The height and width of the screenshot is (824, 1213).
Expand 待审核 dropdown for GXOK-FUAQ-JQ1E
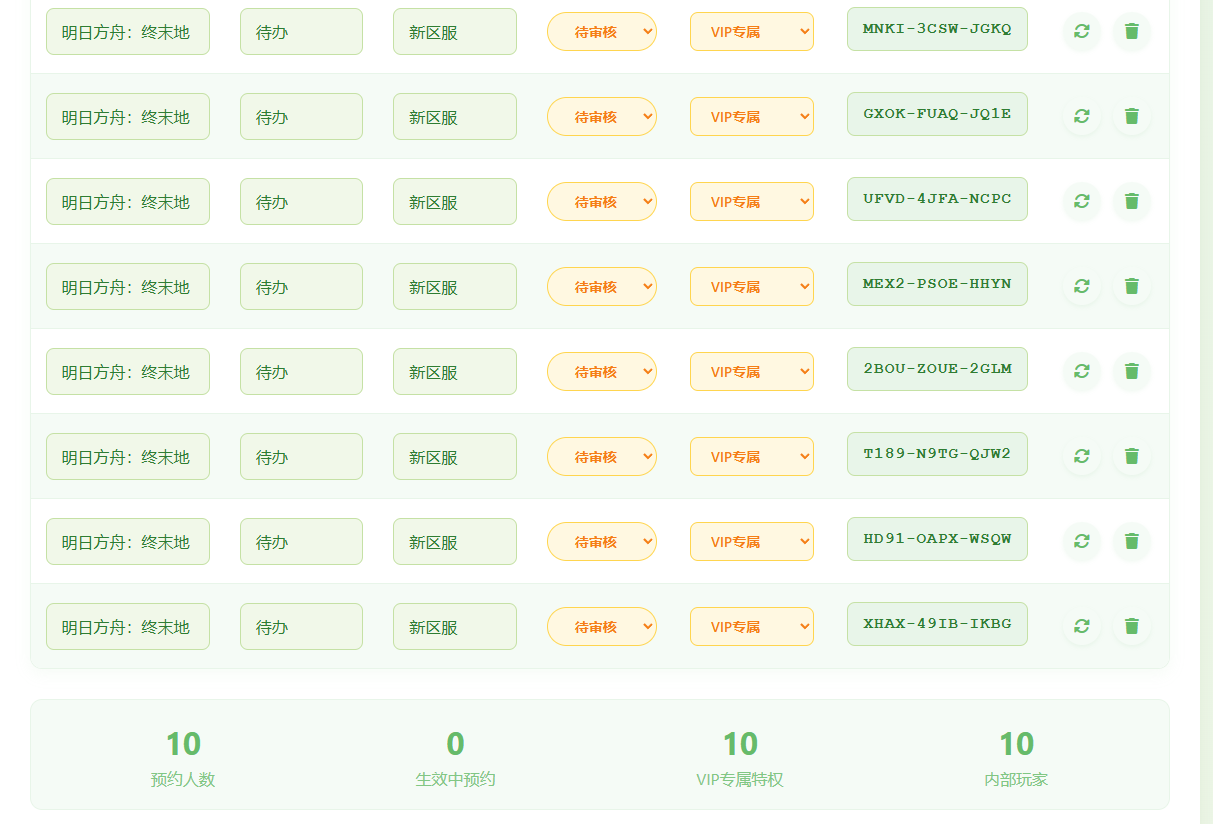click(x=602, y=117)
